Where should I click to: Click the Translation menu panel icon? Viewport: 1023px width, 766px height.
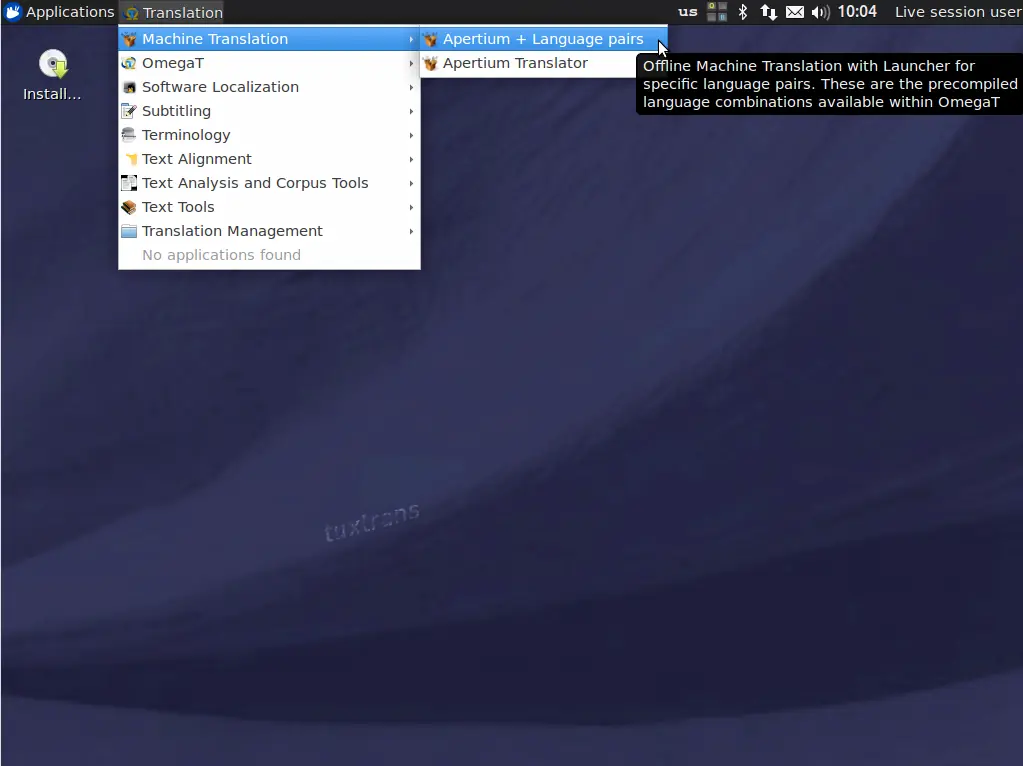click(132, 13)
